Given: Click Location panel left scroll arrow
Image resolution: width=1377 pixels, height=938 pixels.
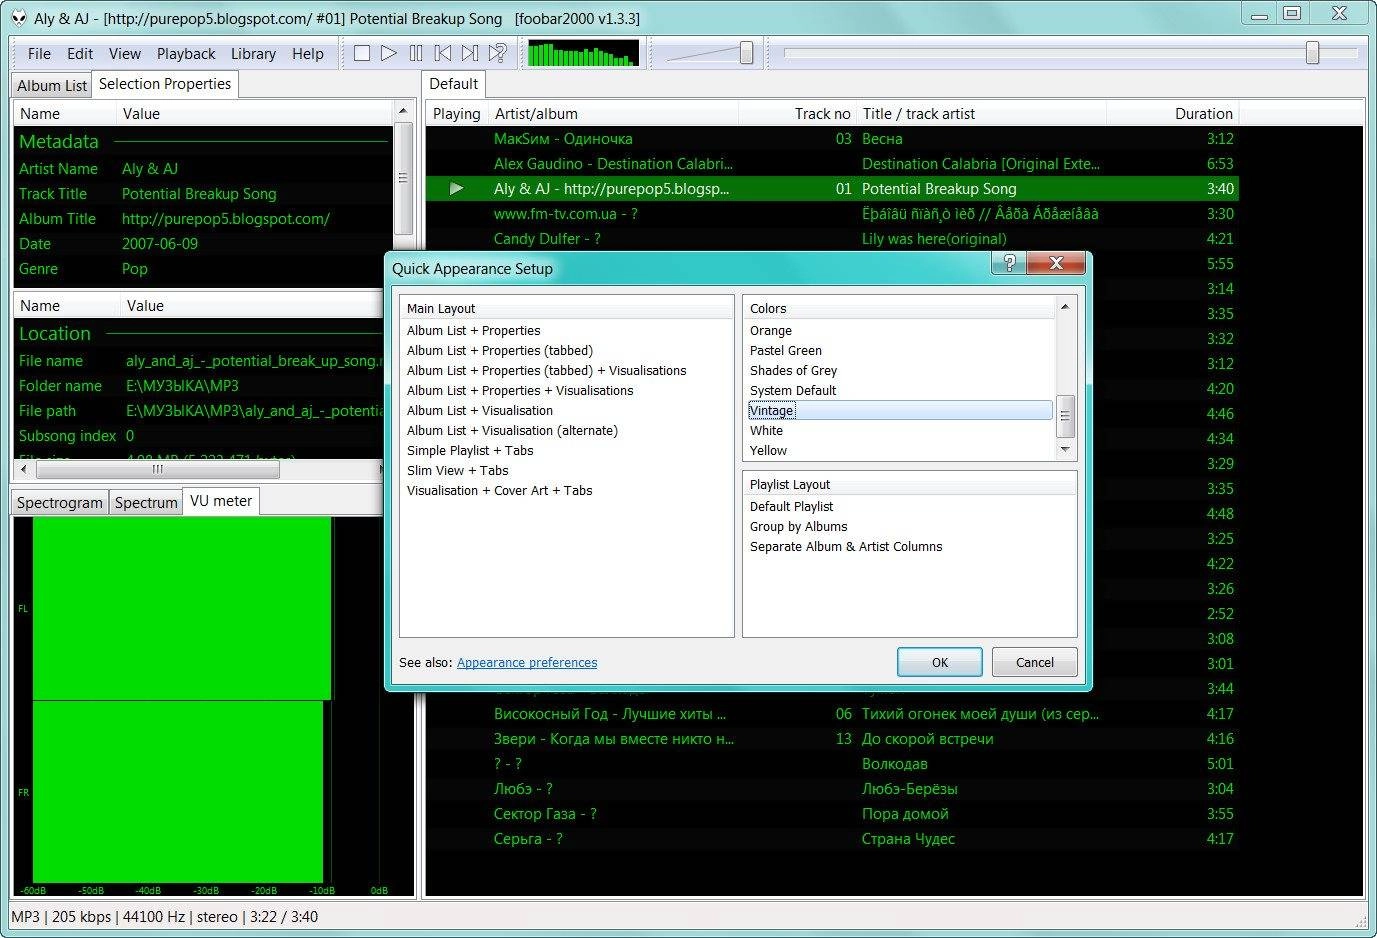Looking at the screenshot, I should click(24, 469).
